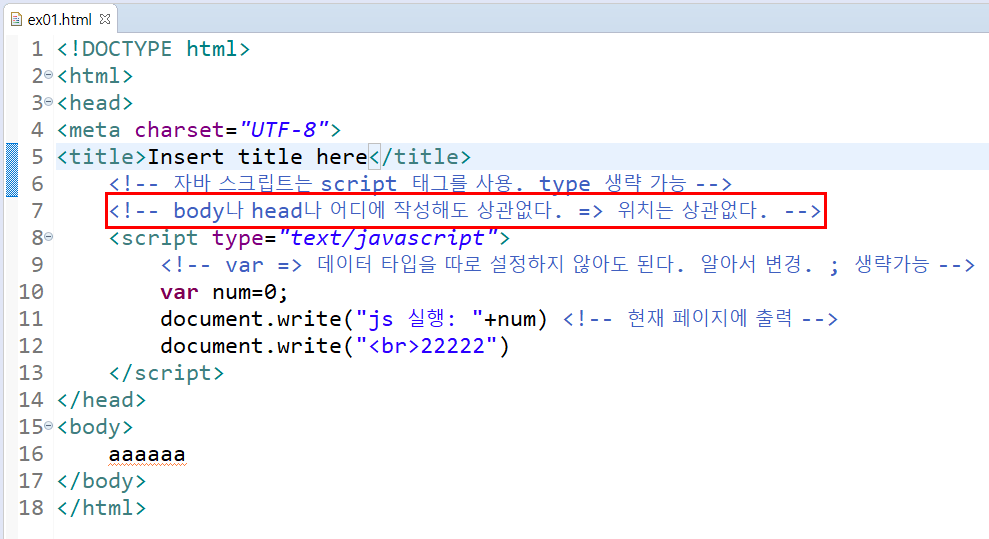The image size is (989, 539).
Task: Place cursor in <!DOCTYPE html> text
Action: click(153, 49)
